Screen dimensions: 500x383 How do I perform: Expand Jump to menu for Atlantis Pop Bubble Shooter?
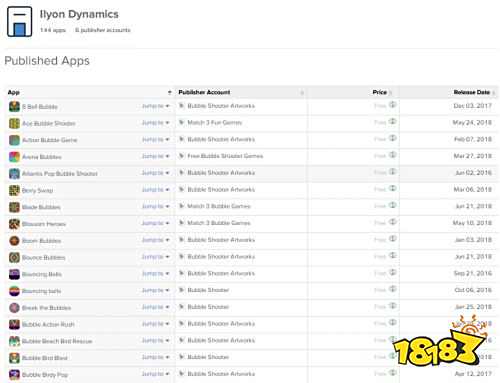pos(156,173)
